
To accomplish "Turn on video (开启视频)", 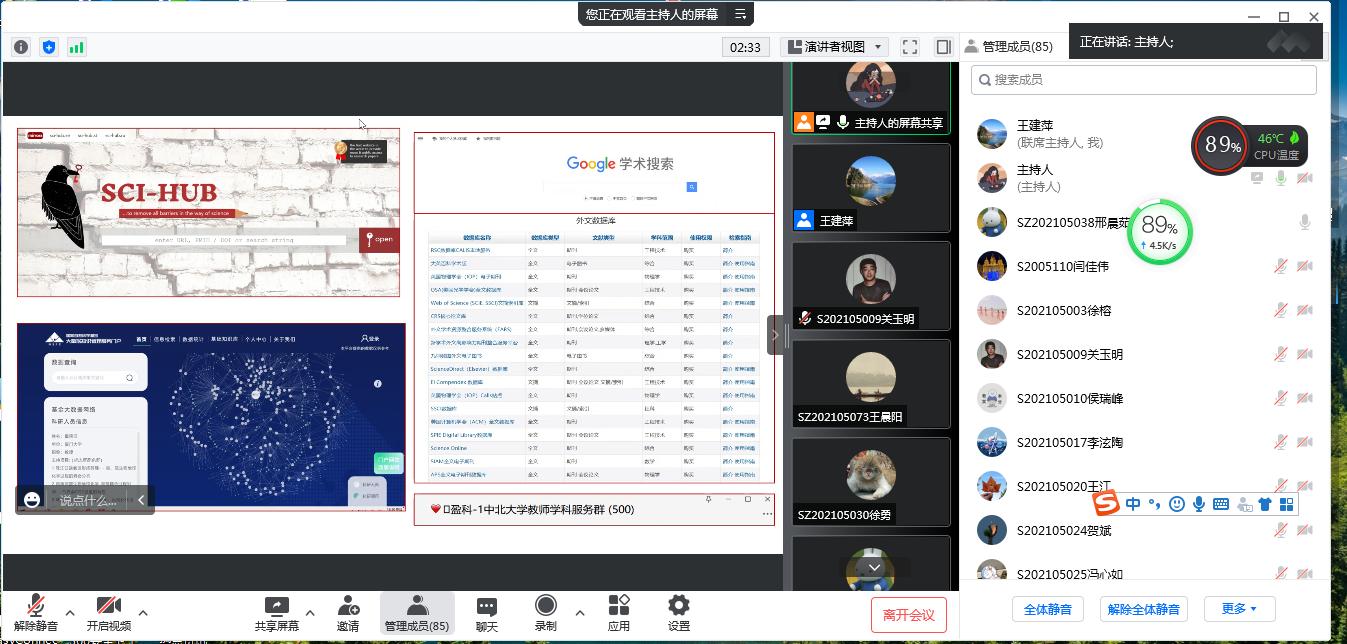I will click(x=109, y=613).
